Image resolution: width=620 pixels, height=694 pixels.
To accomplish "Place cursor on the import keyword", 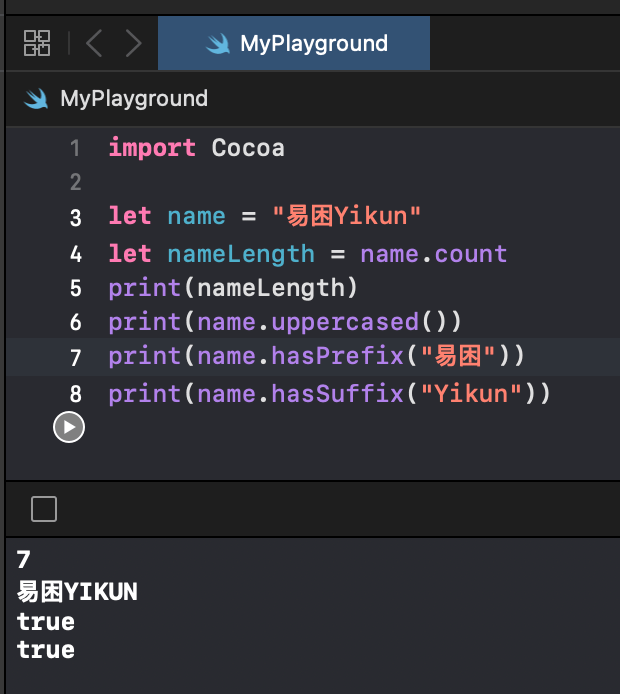I will [151, 148].
